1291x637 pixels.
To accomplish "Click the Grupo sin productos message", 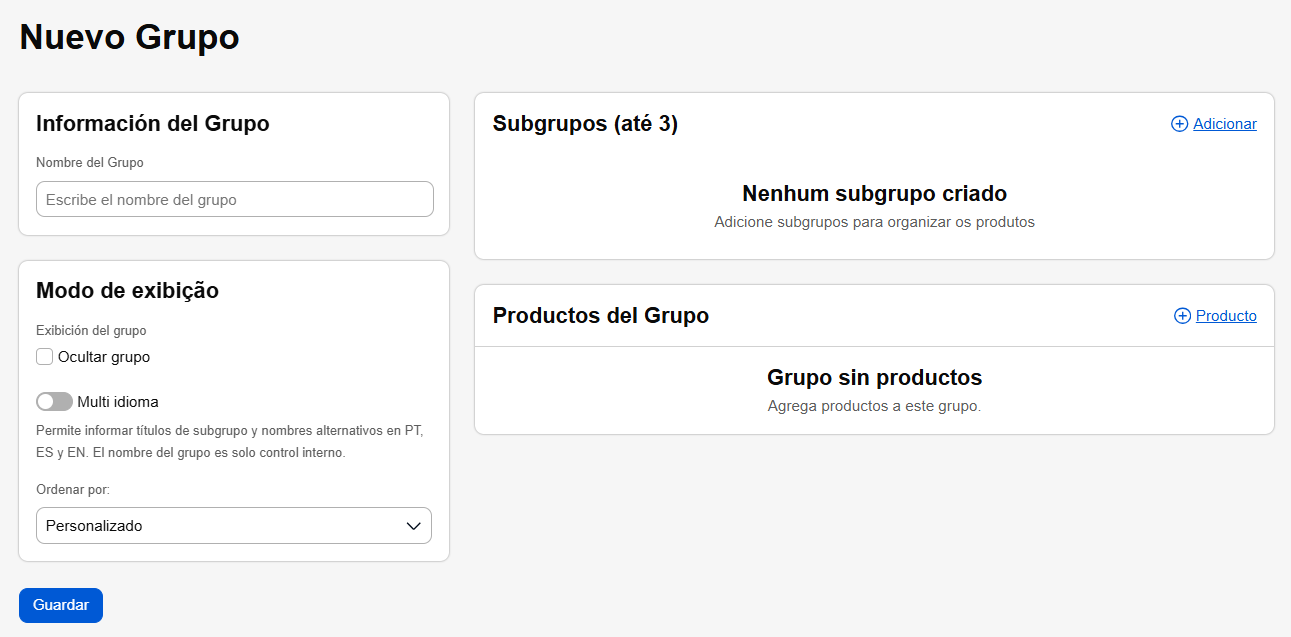I will click(874, 378).
